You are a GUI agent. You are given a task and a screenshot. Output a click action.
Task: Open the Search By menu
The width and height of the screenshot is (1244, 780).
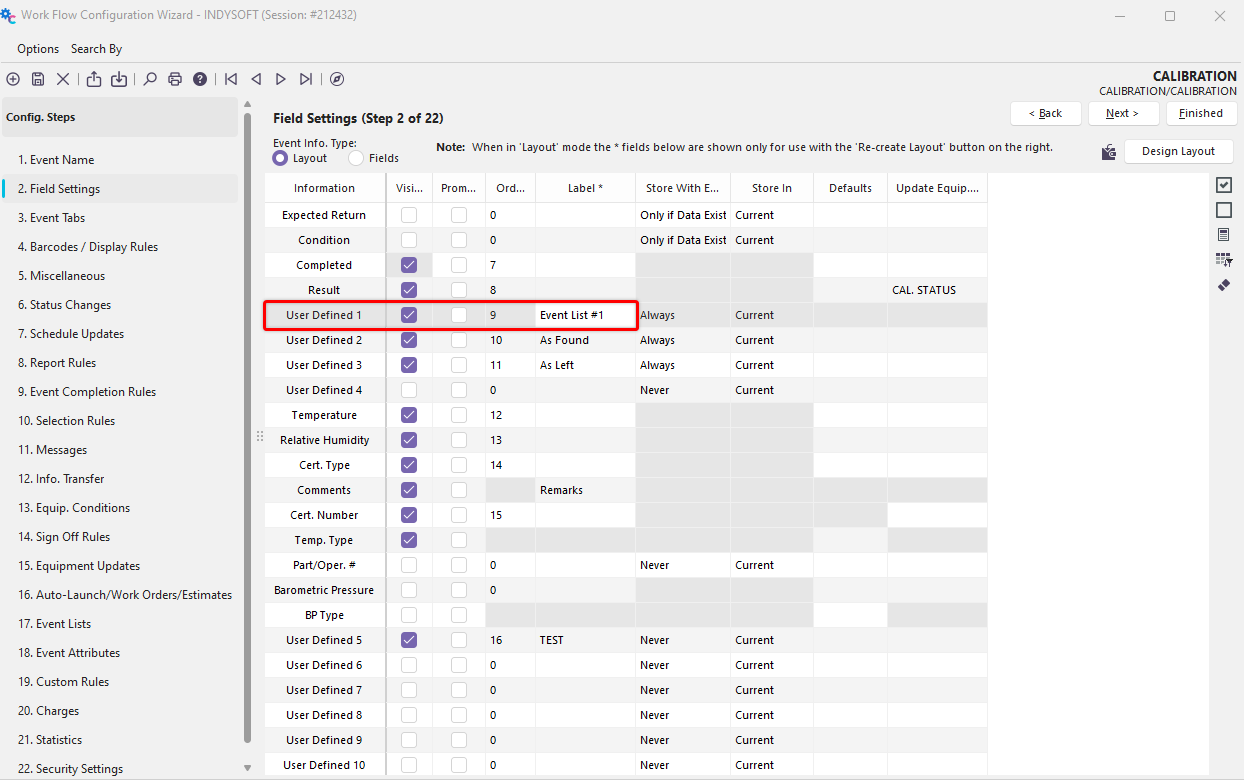click(x=96, y=49)
